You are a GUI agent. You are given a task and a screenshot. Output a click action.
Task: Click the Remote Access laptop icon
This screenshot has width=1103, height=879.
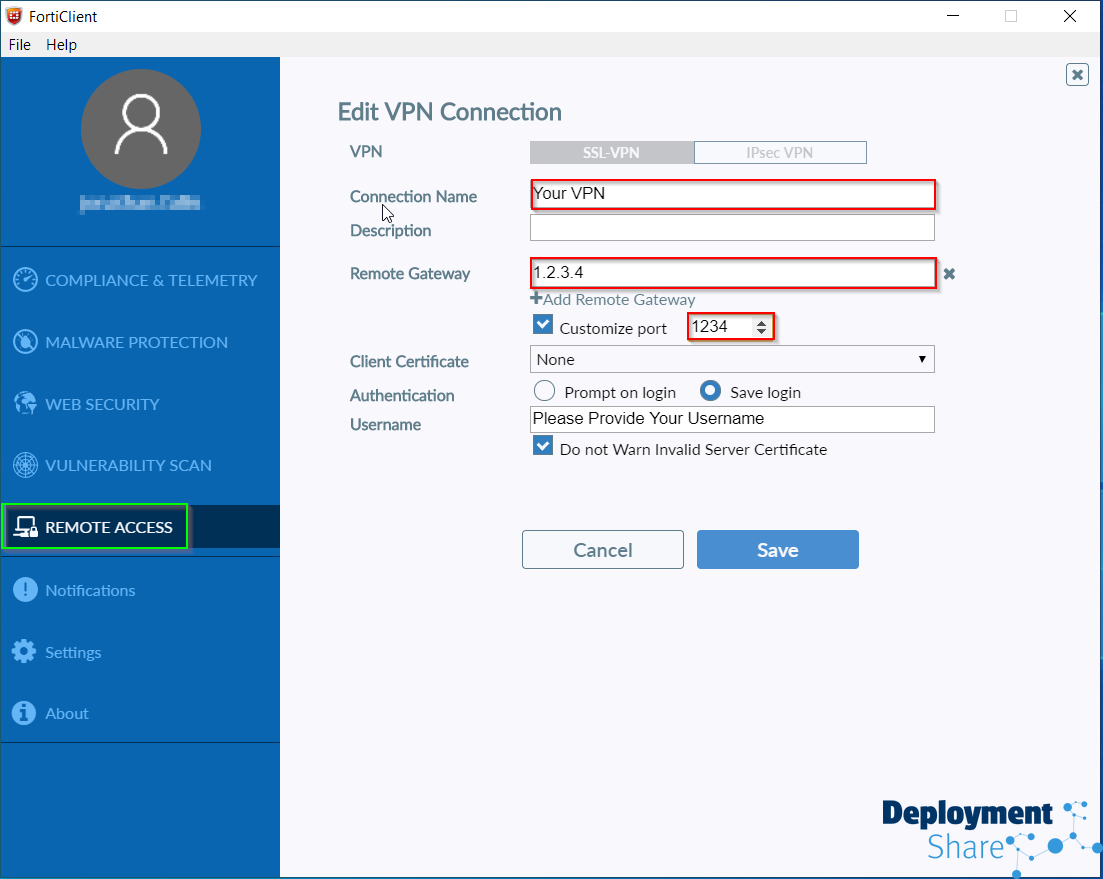point(25,527)
